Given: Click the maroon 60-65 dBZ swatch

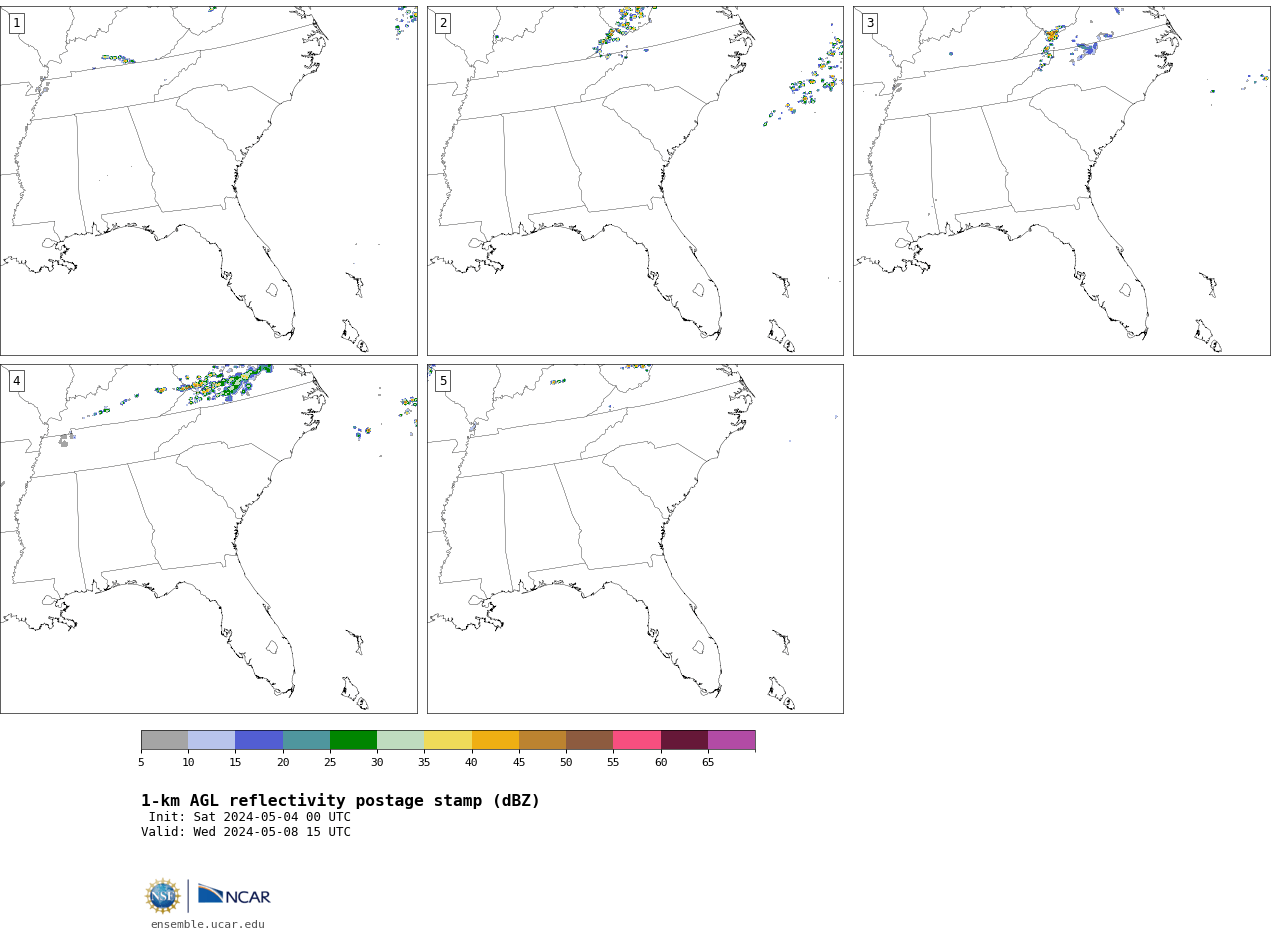Looking at the screenshot, I should [x=684, y=740].
